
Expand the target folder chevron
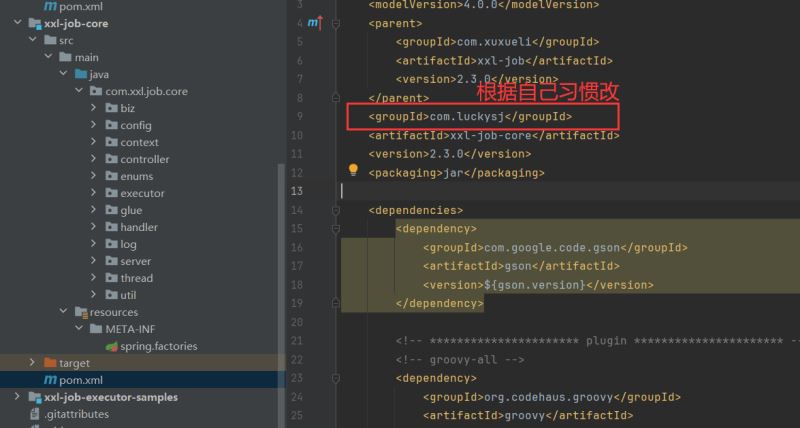click(x=33, y=363)
